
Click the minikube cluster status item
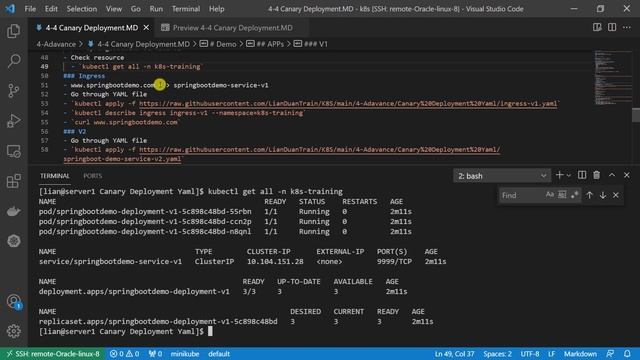coord(185,353)
